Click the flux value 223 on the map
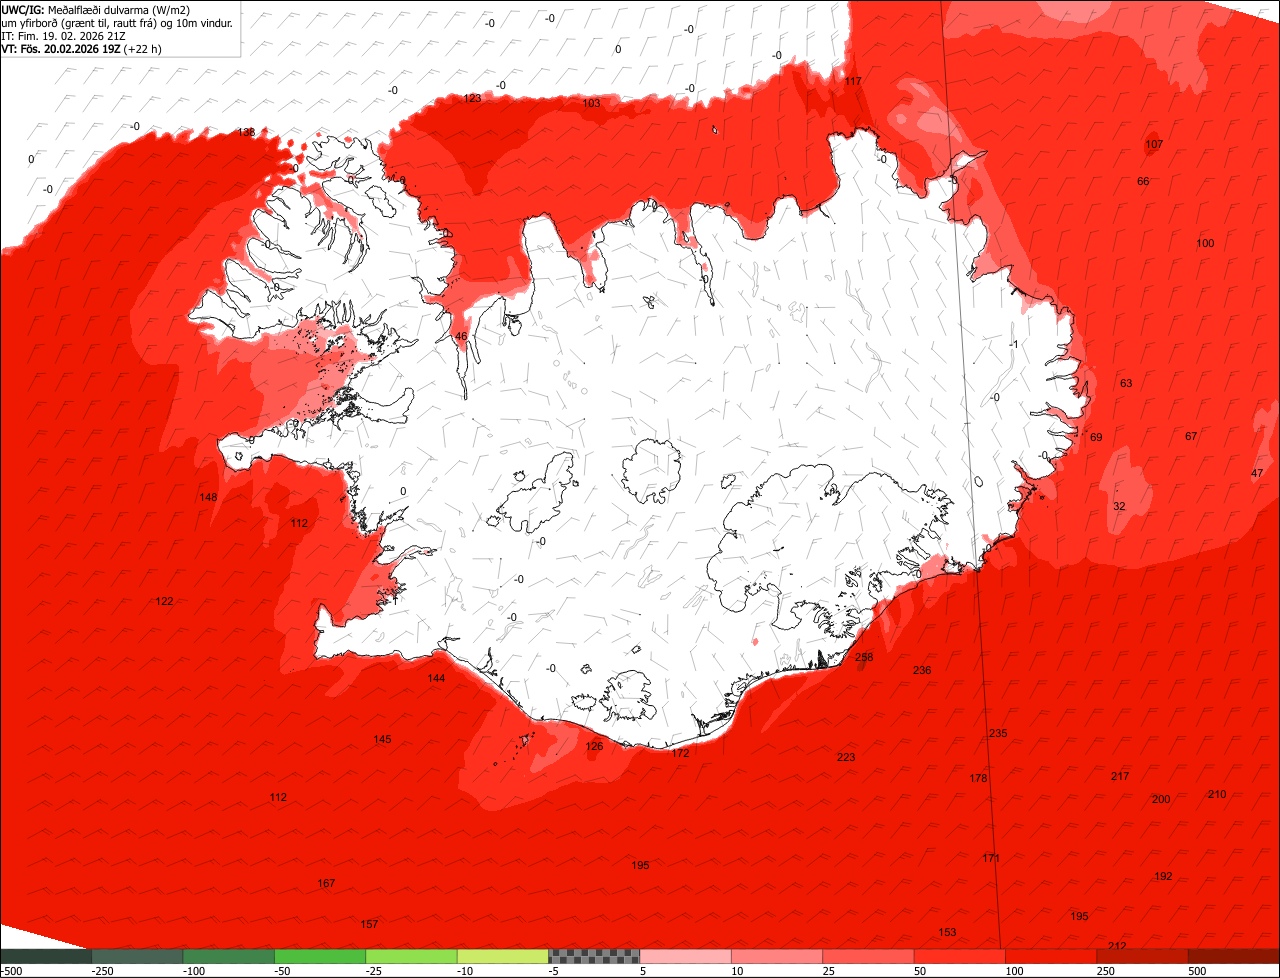 tap(846, 757)
